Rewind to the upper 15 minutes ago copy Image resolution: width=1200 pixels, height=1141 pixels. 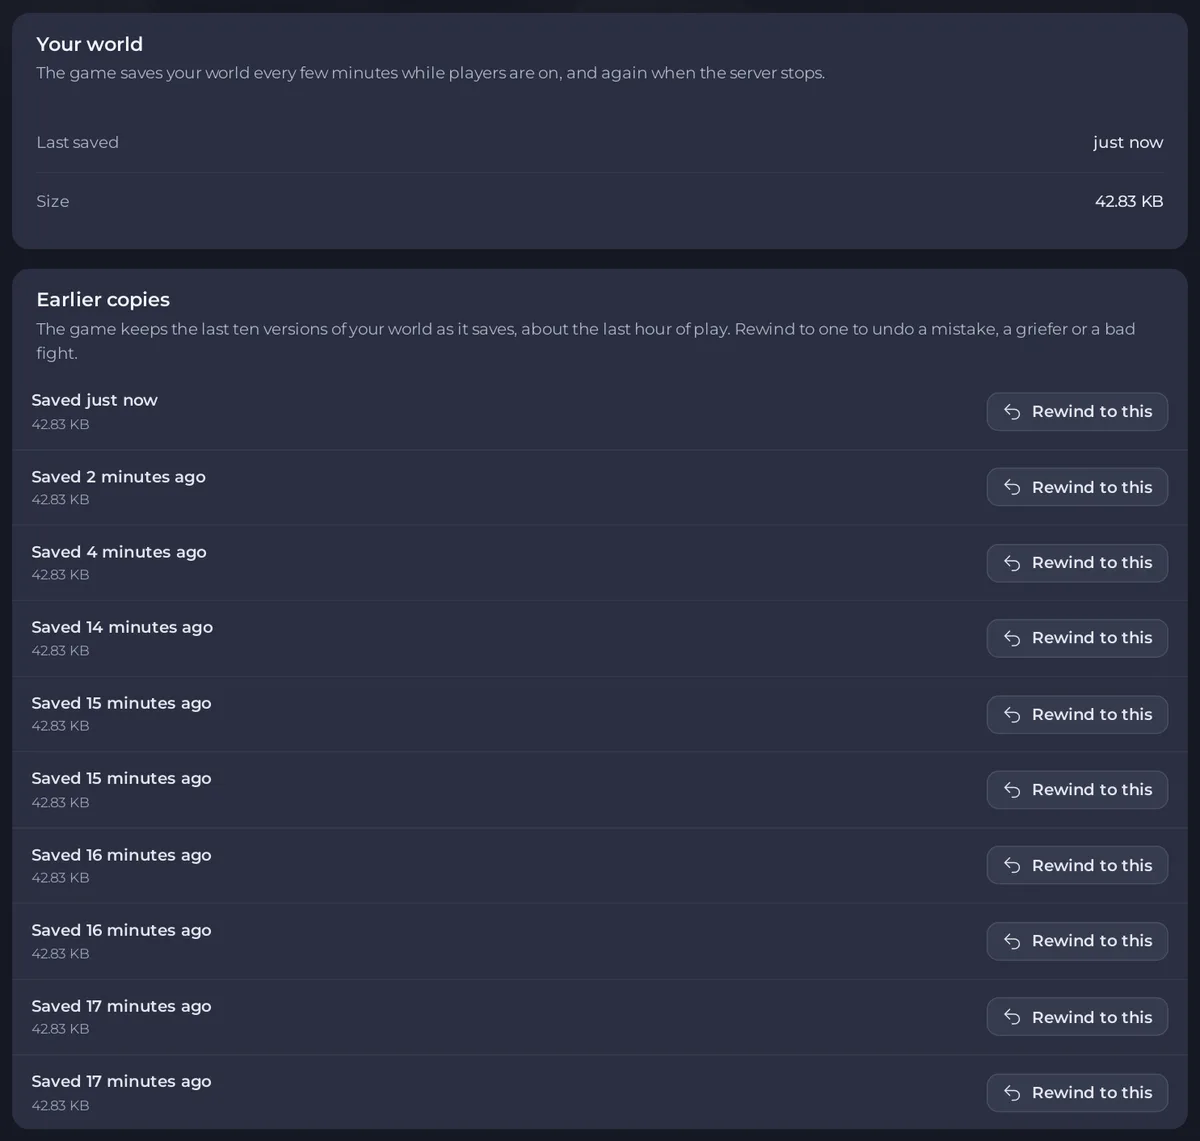click(1077, 714)
